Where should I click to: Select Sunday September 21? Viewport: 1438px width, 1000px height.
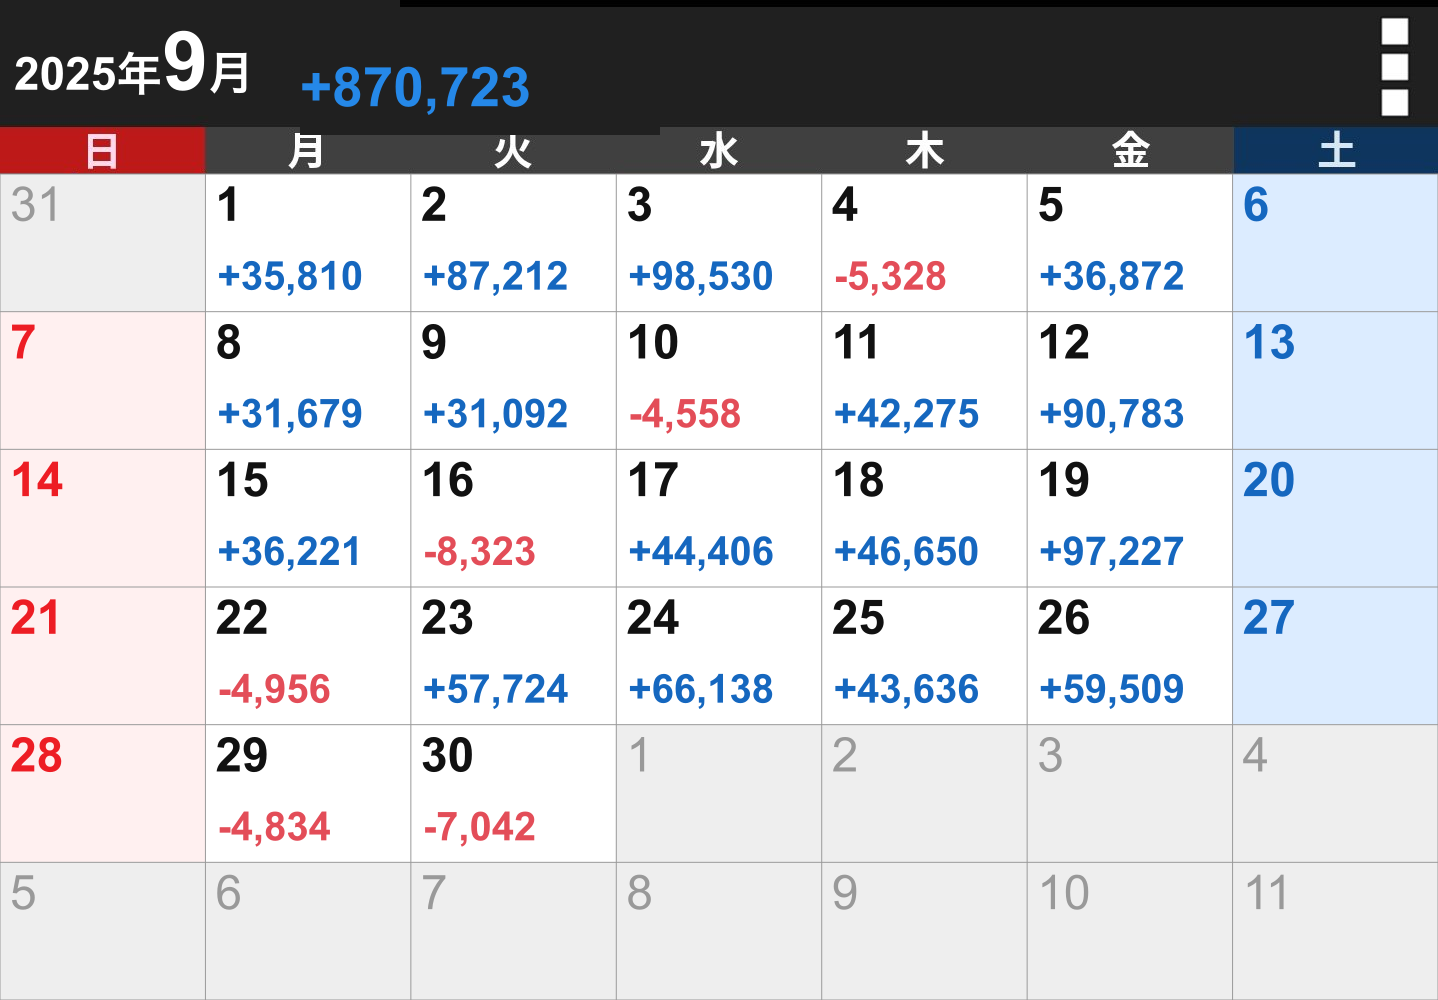coord(103,656)
